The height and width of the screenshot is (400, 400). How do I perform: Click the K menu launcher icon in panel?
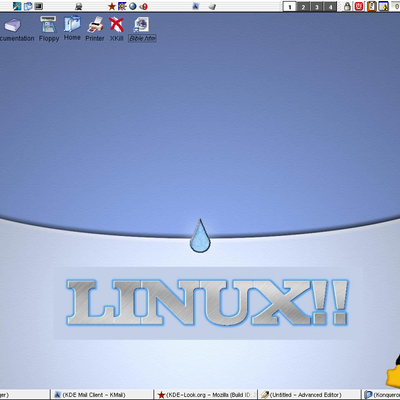17,6
